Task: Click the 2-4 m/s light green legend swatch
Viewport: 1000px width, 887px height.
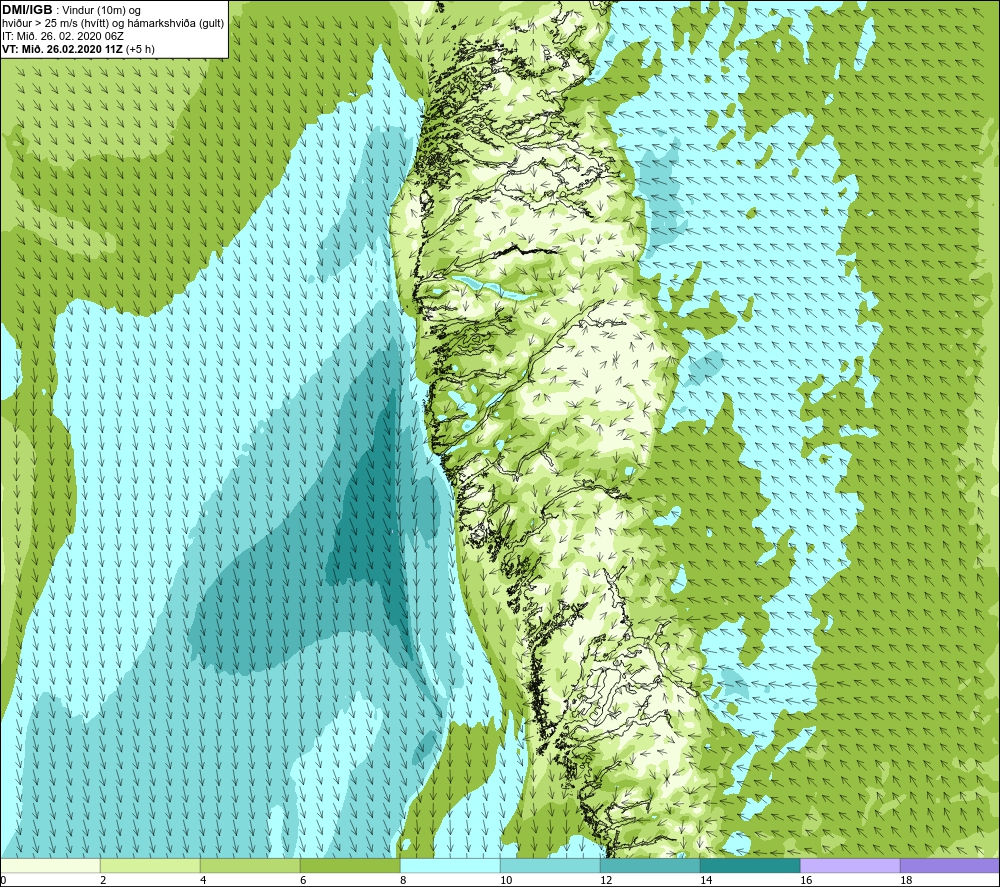Action: pyautogui.click(x=151, y=865)
